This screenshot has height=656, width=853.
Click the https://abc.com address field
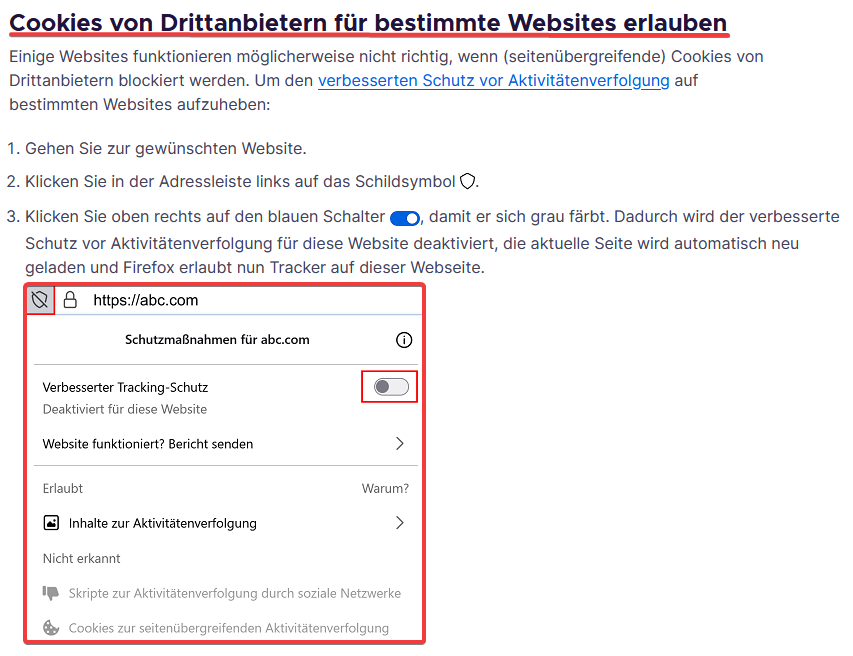pos(145,300)
